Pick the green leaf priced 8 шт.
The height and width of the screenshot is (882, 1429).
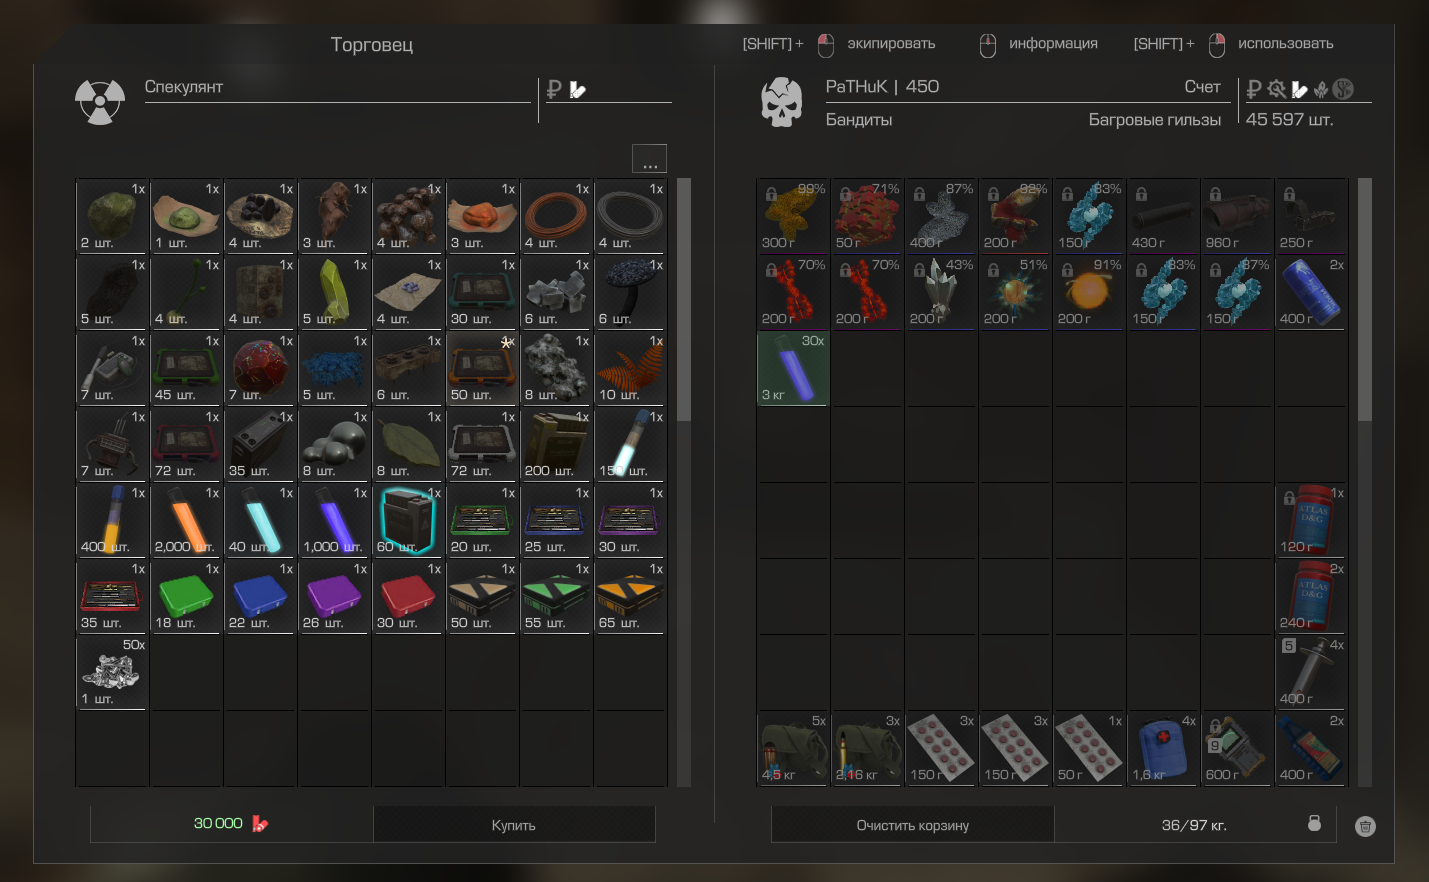click(408, 444)
